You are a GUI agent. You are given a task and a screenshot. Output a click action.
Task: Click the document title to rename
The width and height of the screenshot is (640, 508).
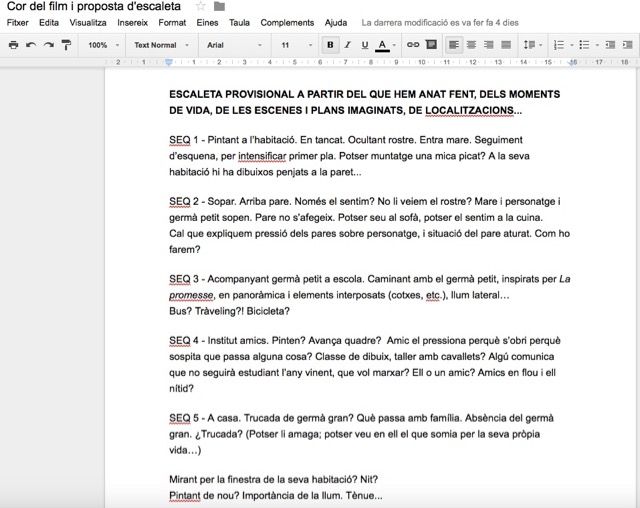[94, 6]
